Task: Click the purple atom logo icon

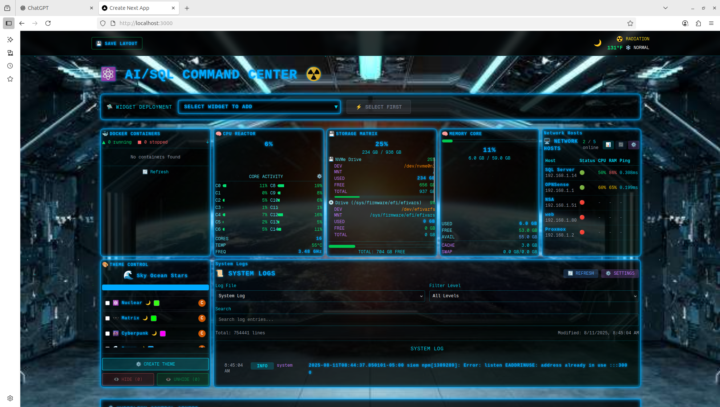Action: point(108,74)
